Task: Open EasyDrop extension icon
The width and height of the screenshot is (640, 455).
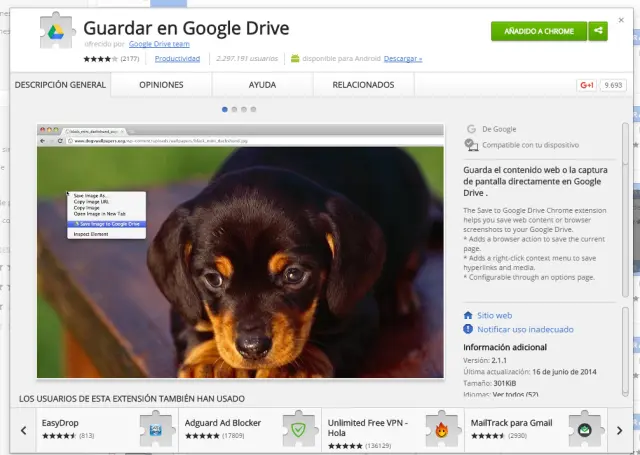Action: point(156,430)
